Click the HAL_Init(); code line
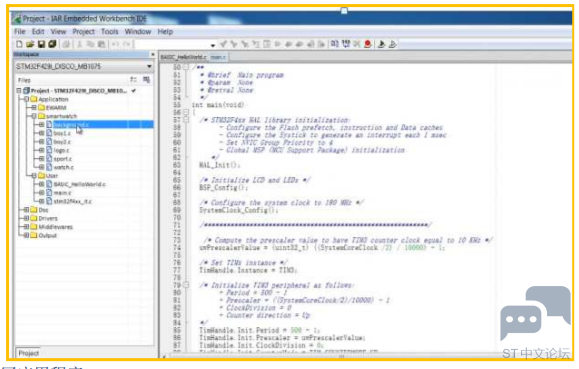Screen dimensions: 579x369 click(219, 165)
